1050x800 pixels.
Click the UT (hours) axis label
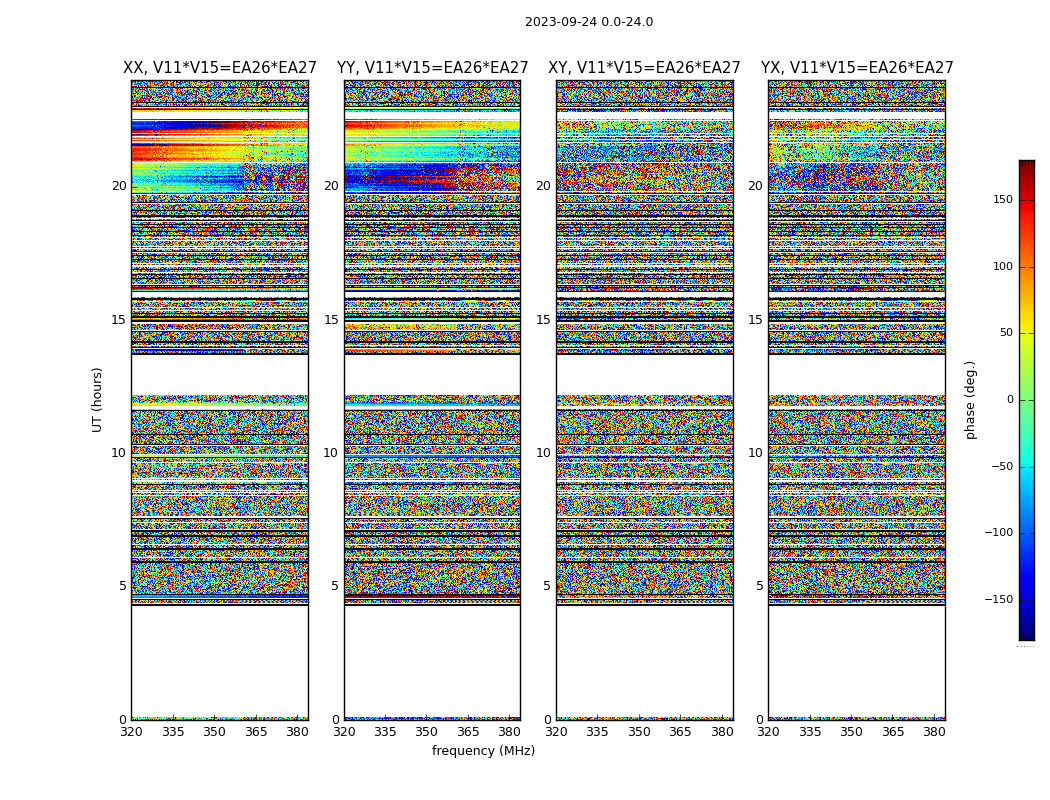point(97,400)
